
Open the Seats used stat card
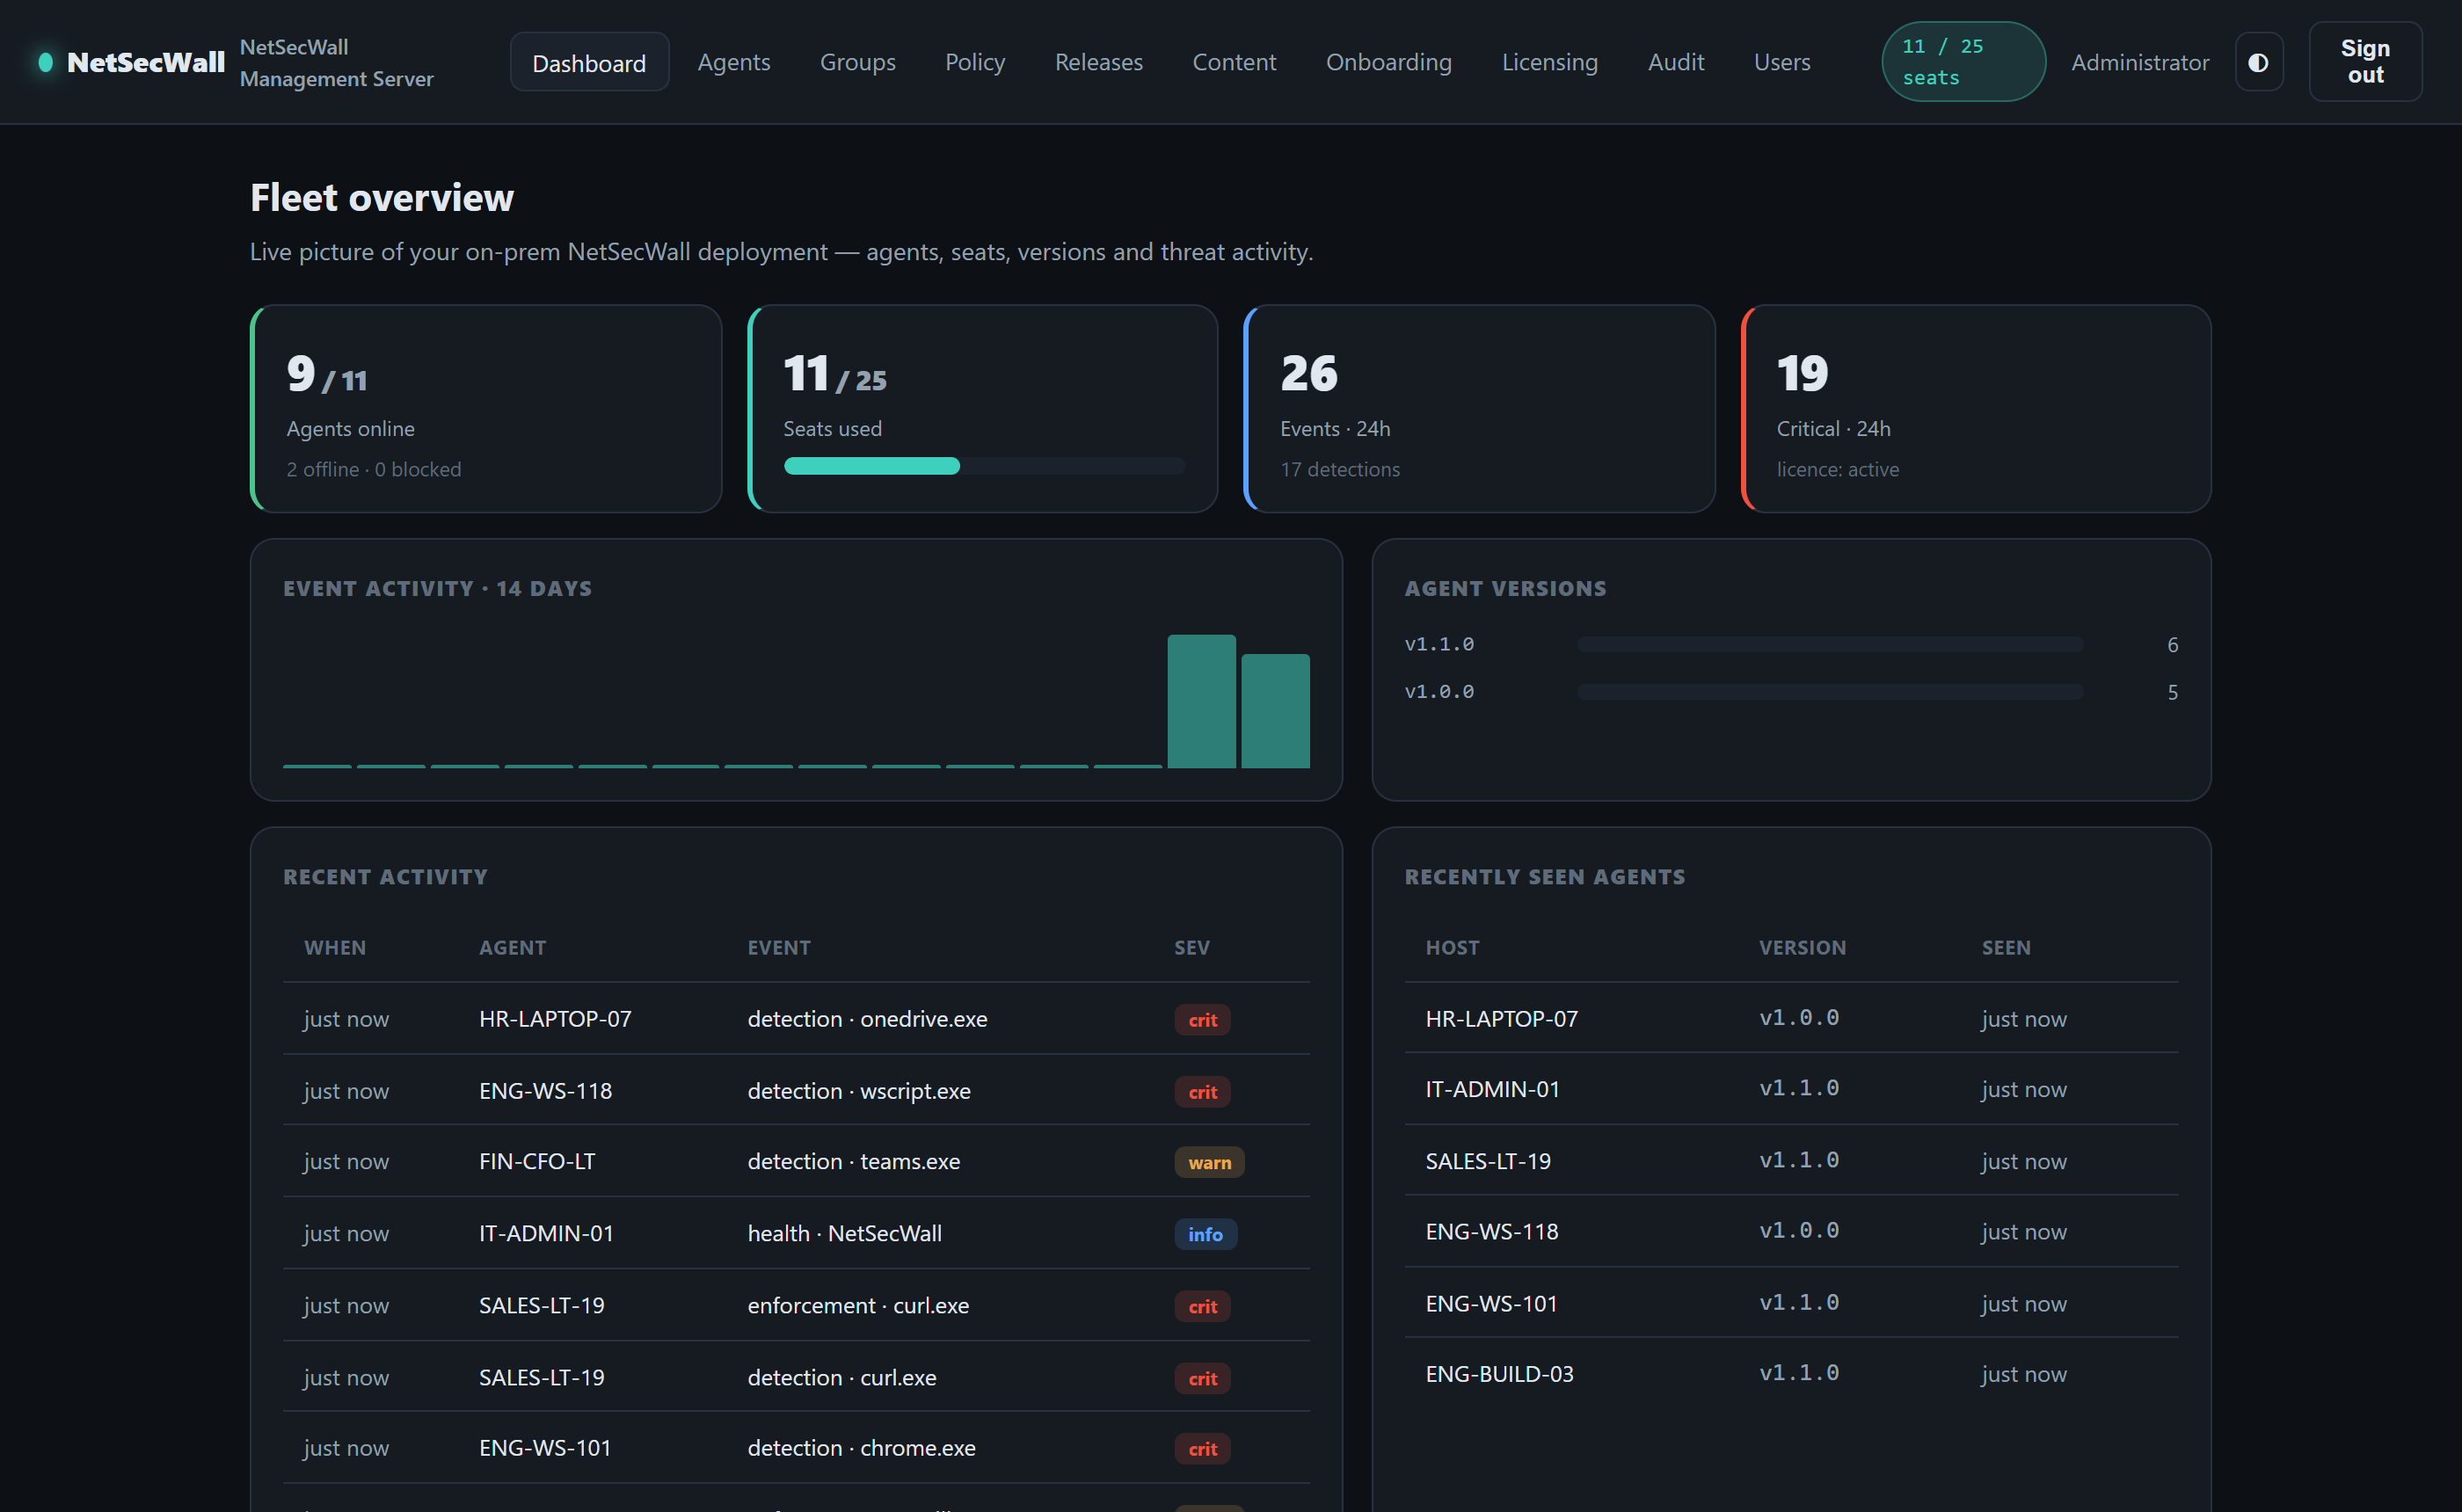coord(983,409)
